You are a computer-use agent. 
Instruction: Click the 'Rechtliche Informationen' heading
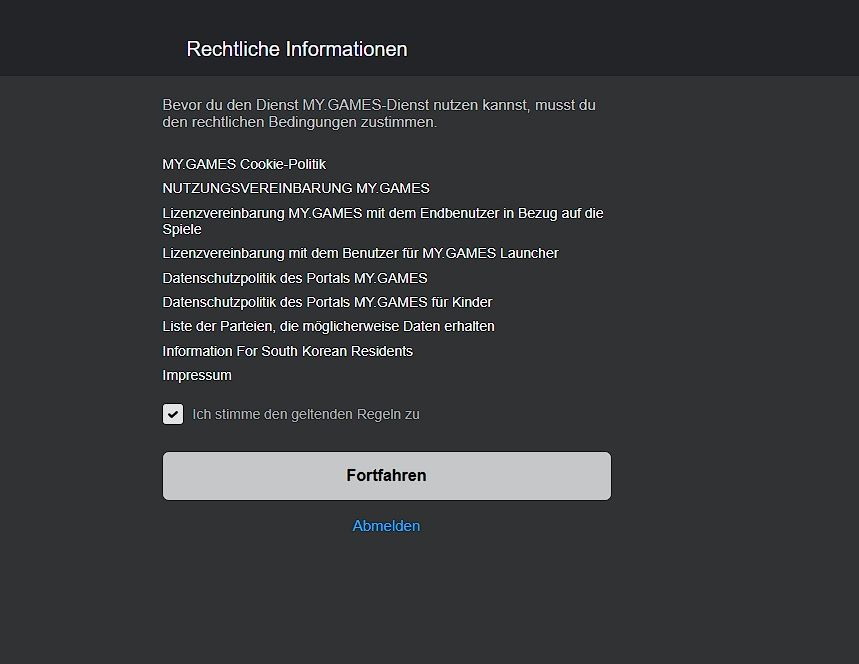(297, 49)
